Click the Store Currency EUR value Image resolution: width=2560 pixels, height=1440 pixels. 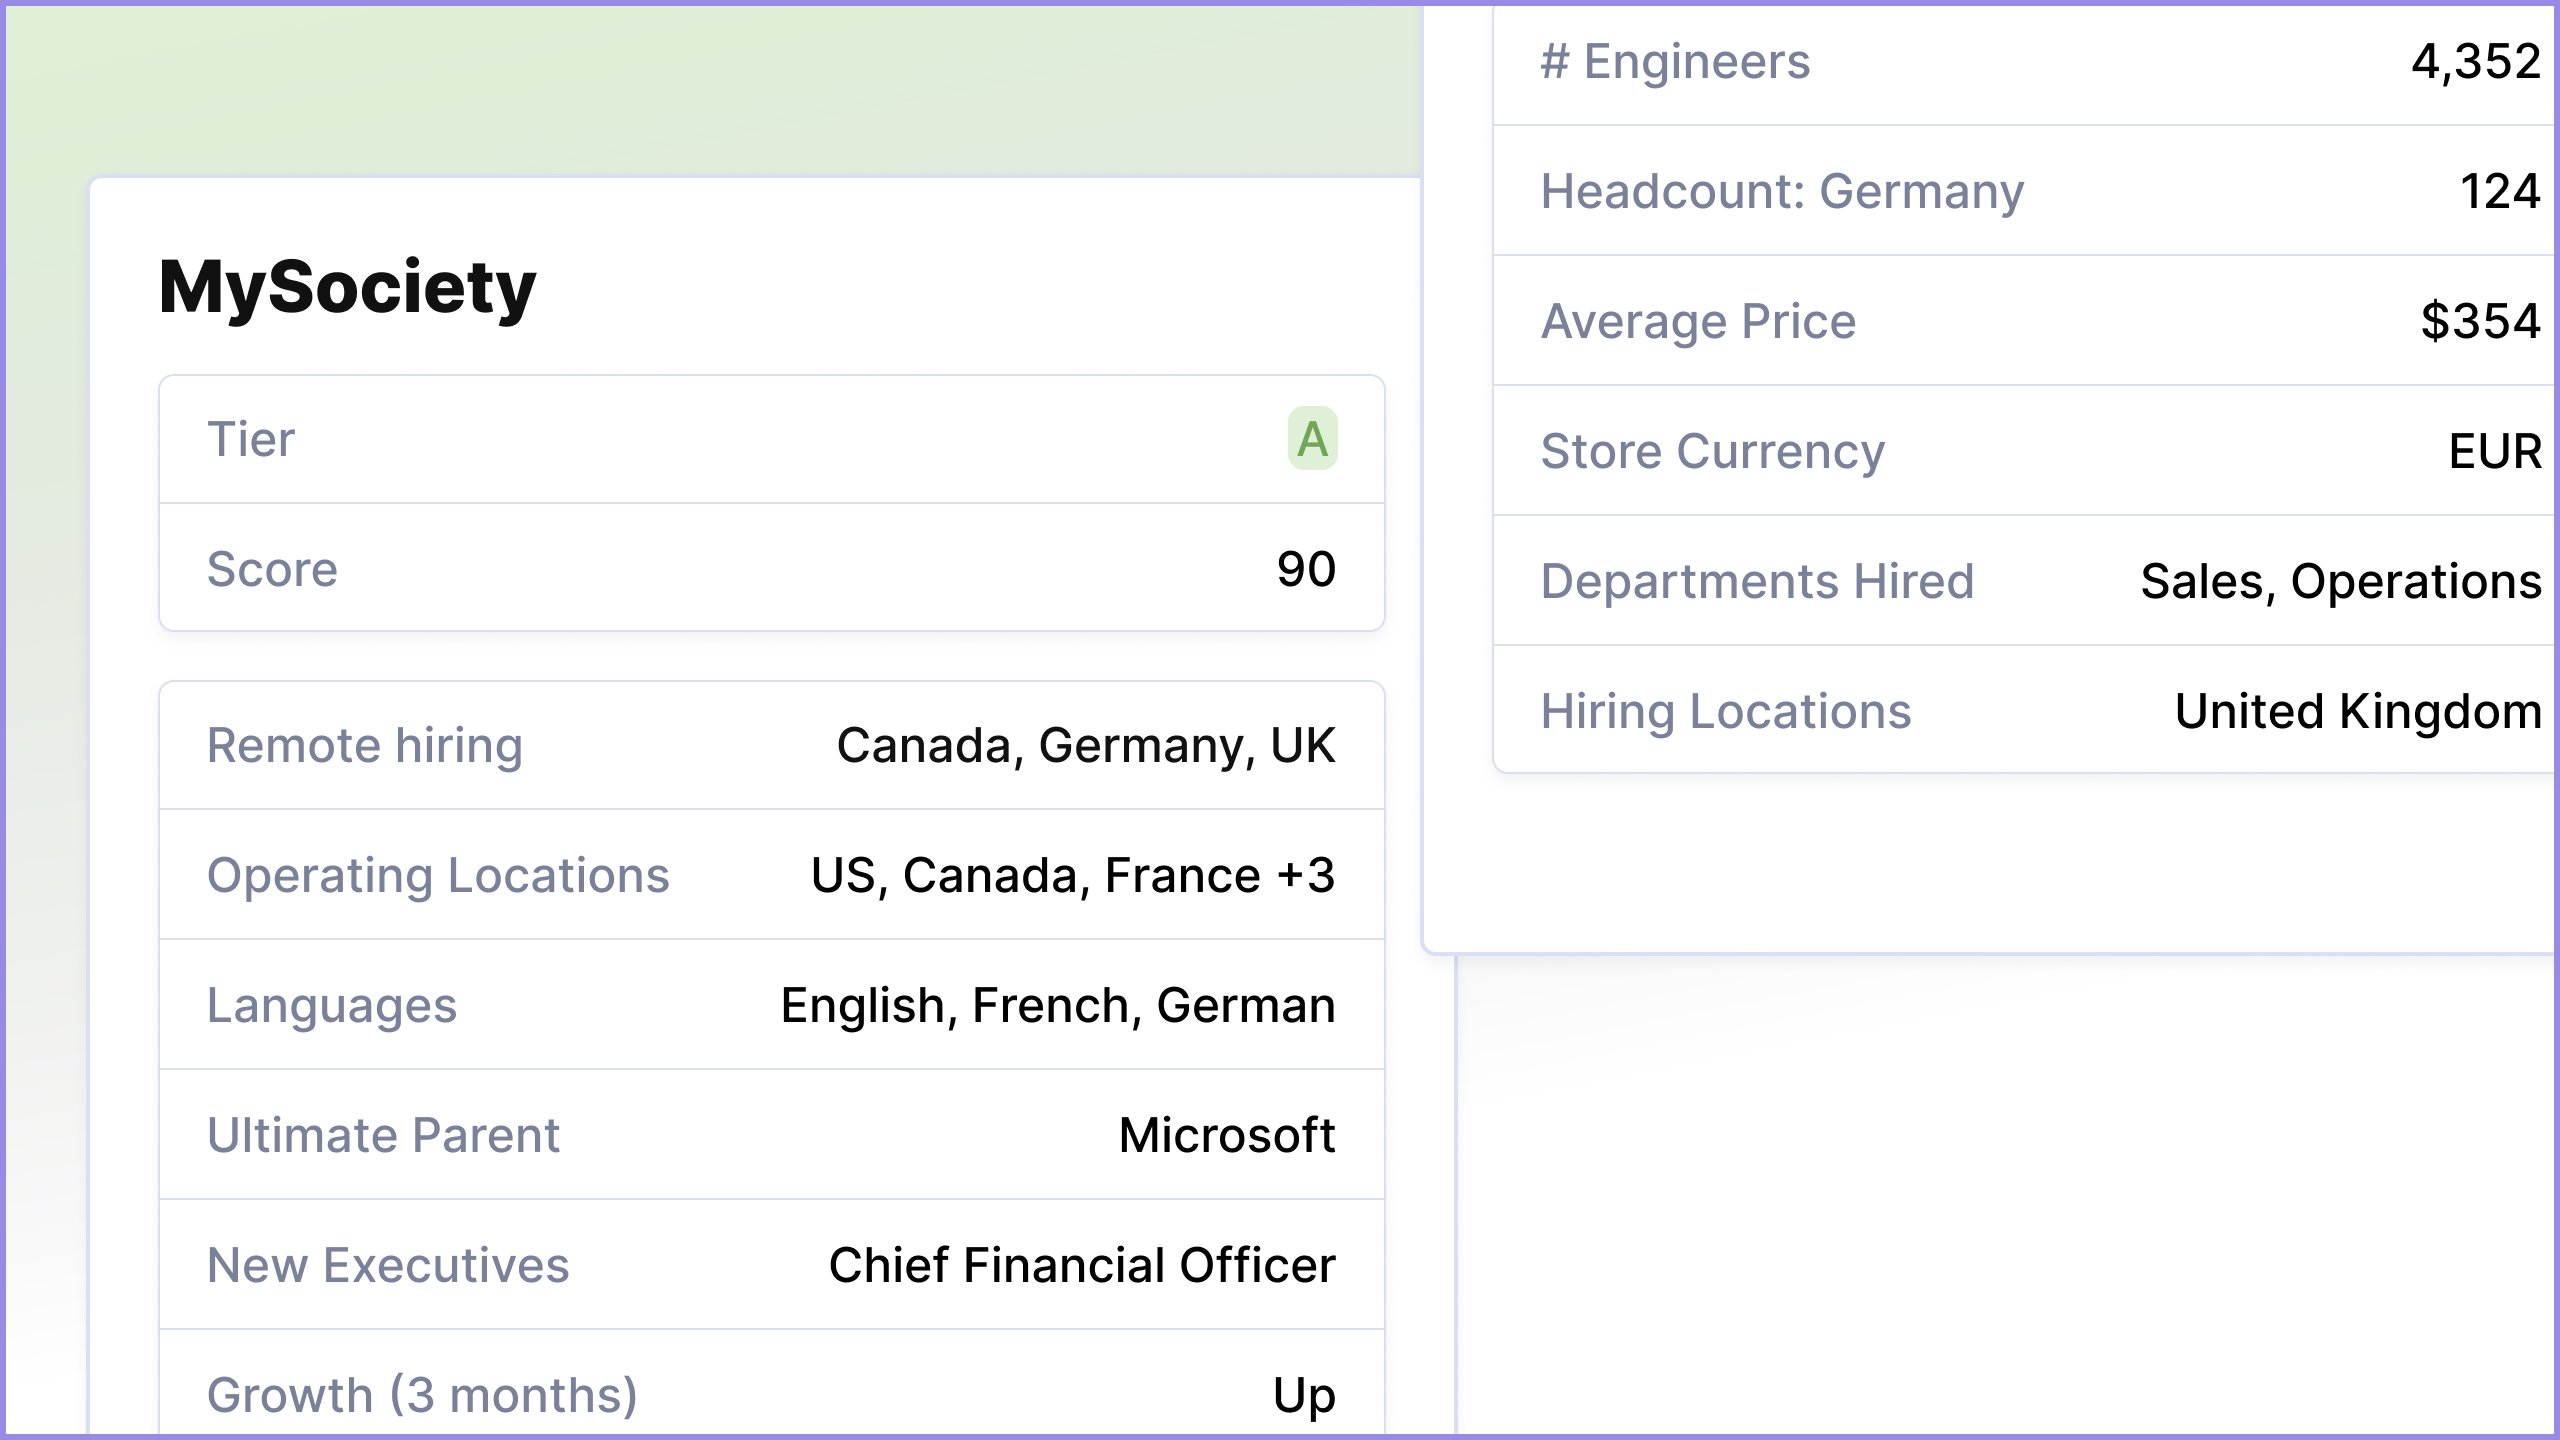click(2494, 451)
